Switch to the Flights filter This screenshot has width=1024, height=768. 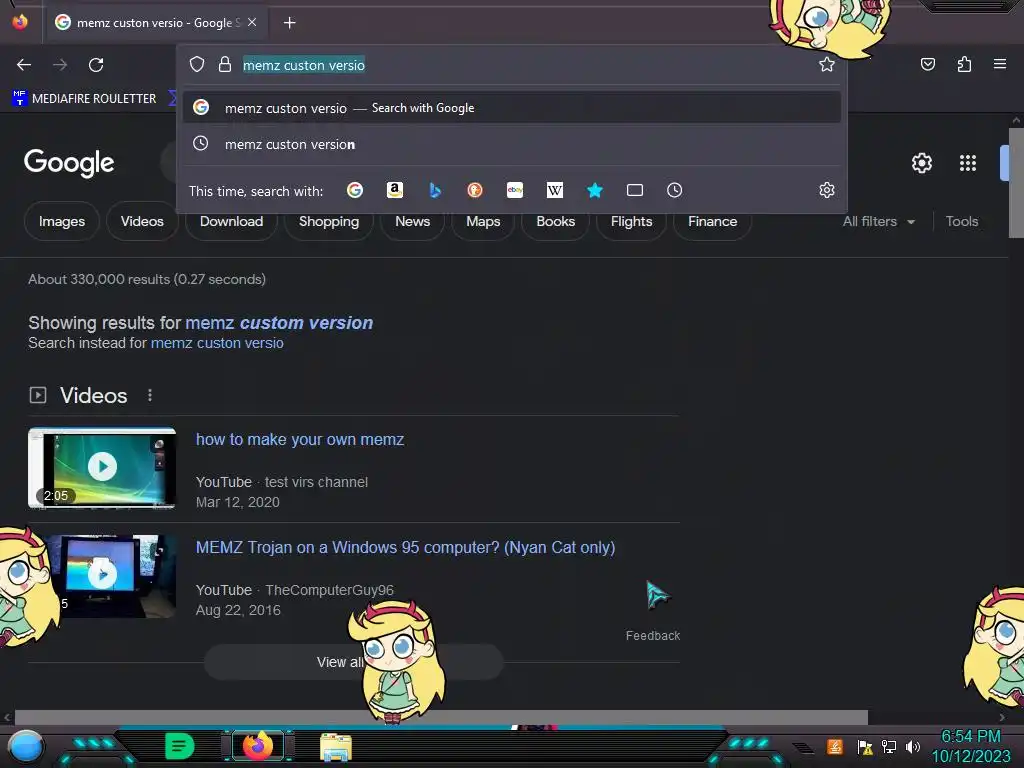pyautogui.click(x=631, y=221)
